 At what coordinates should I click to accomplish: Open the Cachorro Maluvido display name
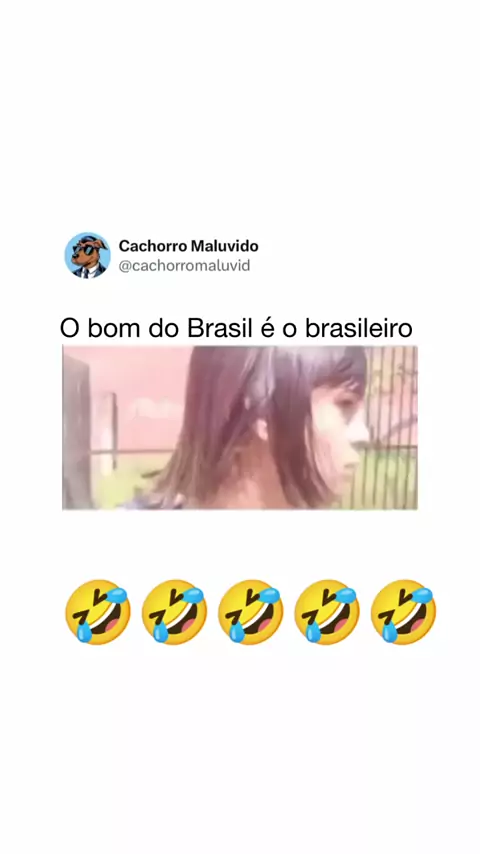pos(189,246)
